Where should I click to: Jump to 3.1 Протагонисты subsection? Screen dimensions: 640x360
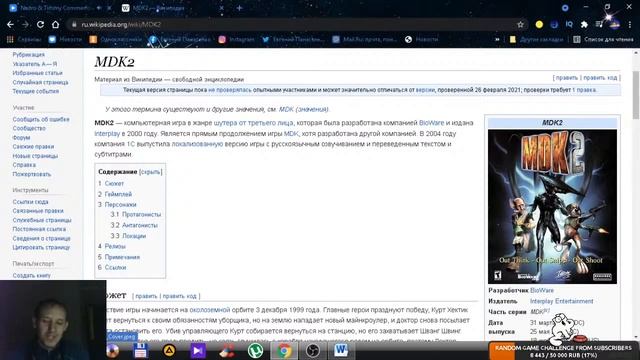tap(141, 214)
